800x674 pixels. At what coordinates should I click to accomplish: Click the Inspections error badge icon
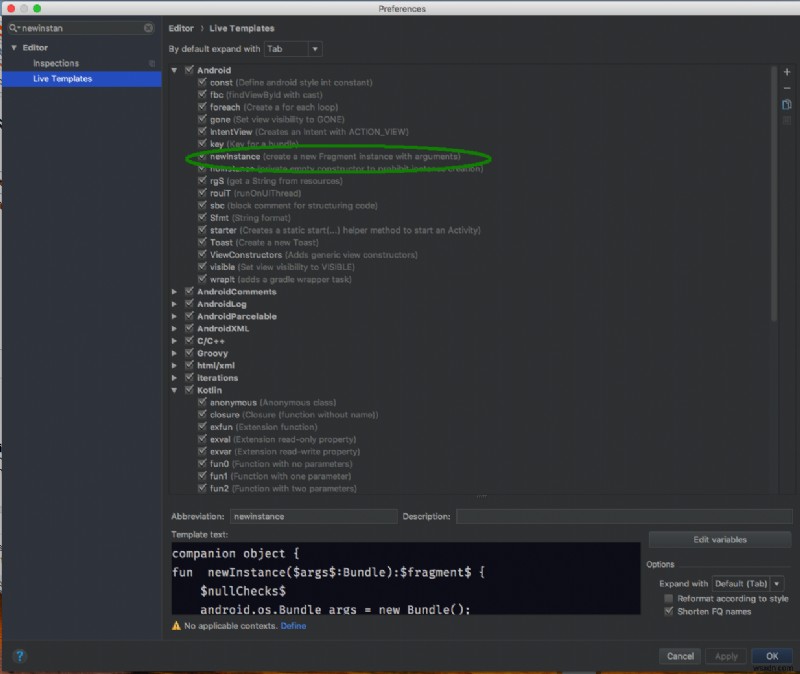[152, 63]
